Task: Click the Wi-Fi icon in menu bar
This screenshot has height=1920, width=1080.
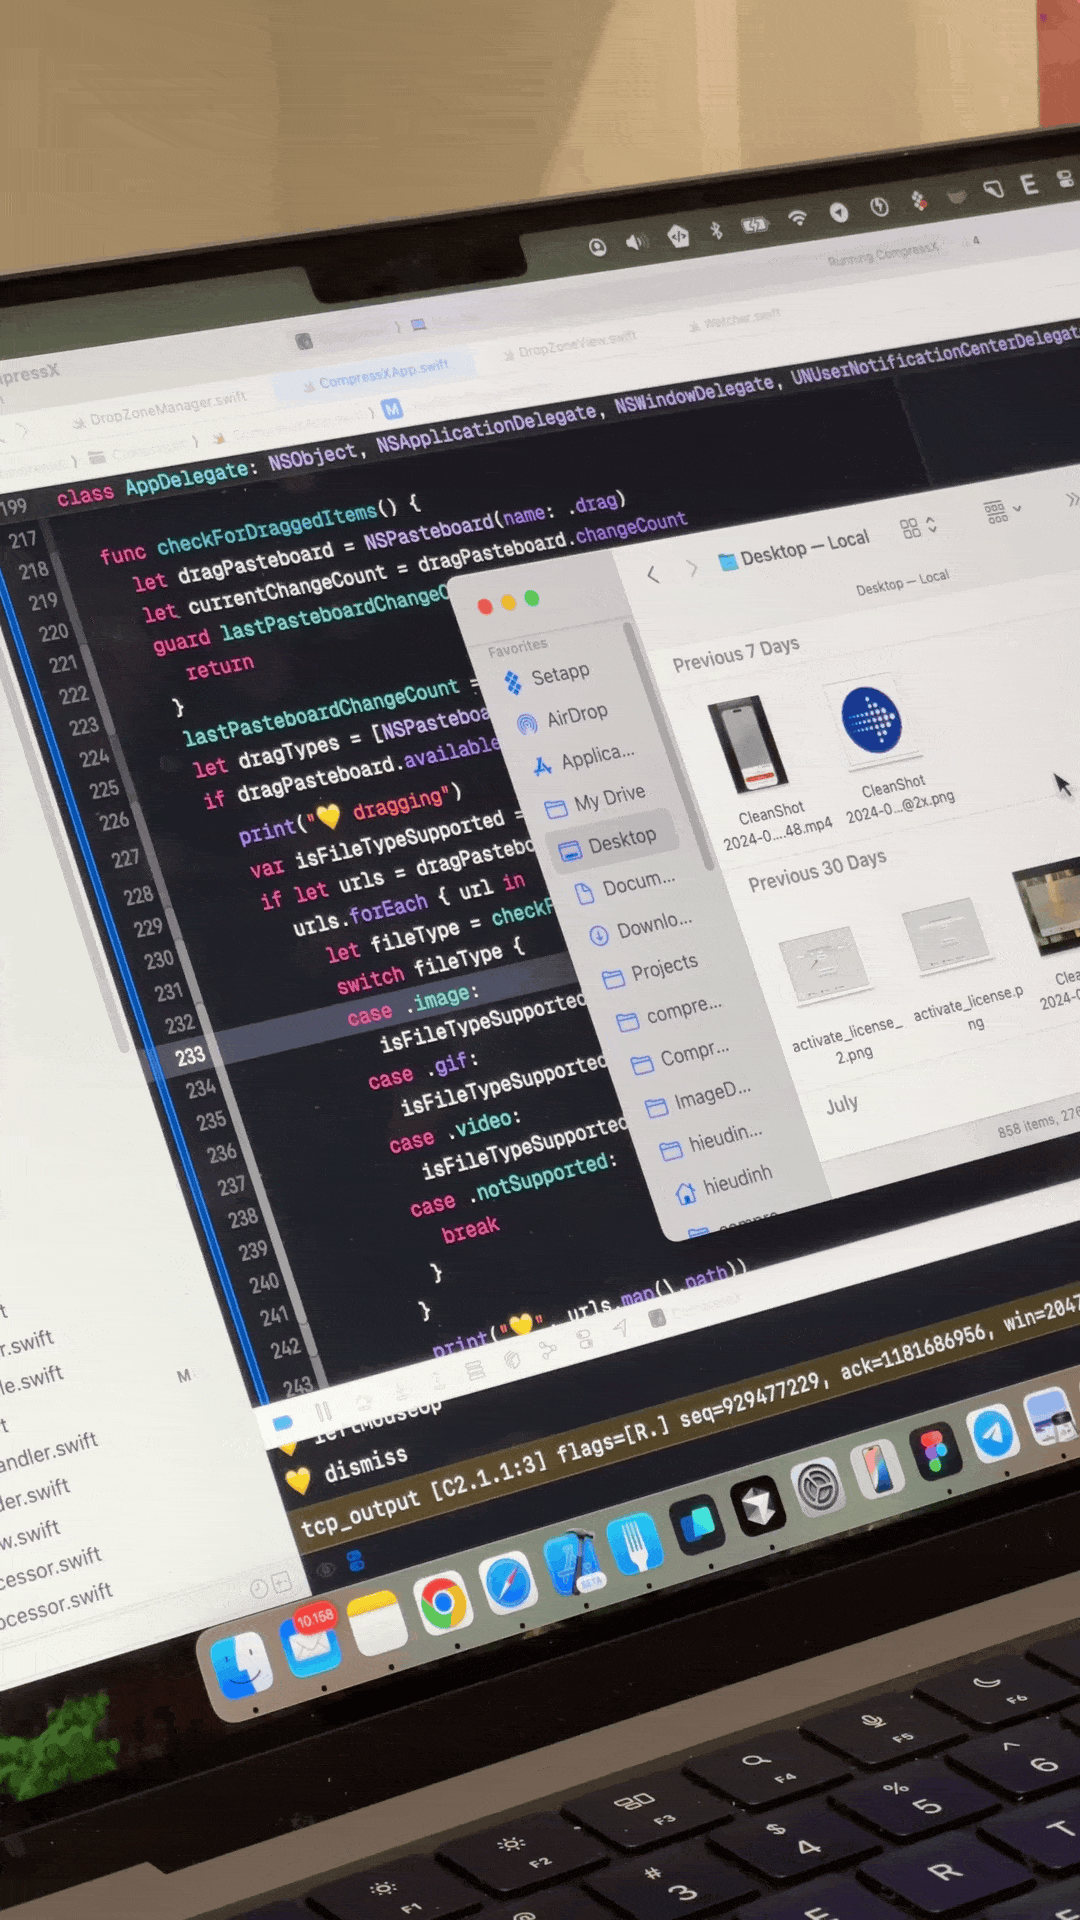Action: point(797,217)
